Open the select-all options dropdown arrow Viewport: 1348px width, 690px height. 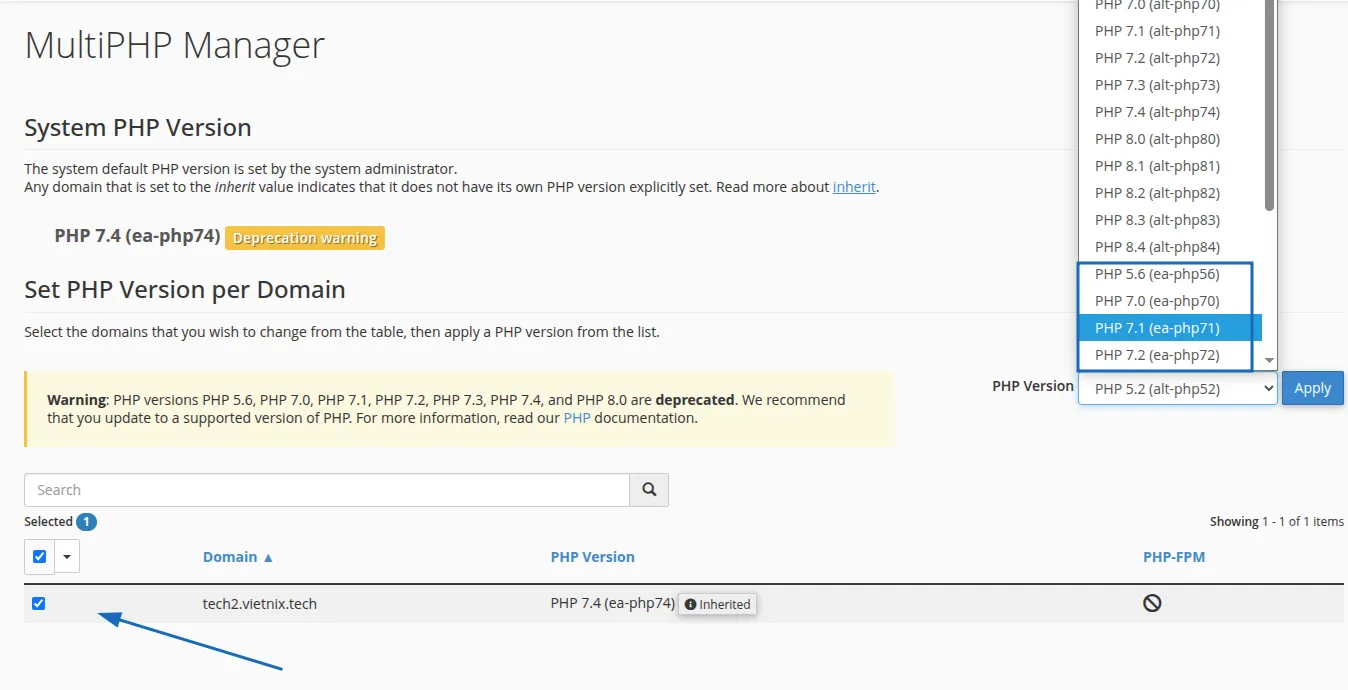pos(66,556)
